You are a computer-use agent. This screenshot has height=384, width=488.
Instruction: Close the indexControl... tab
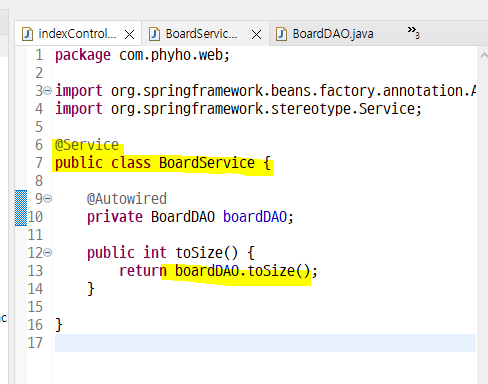129,34
